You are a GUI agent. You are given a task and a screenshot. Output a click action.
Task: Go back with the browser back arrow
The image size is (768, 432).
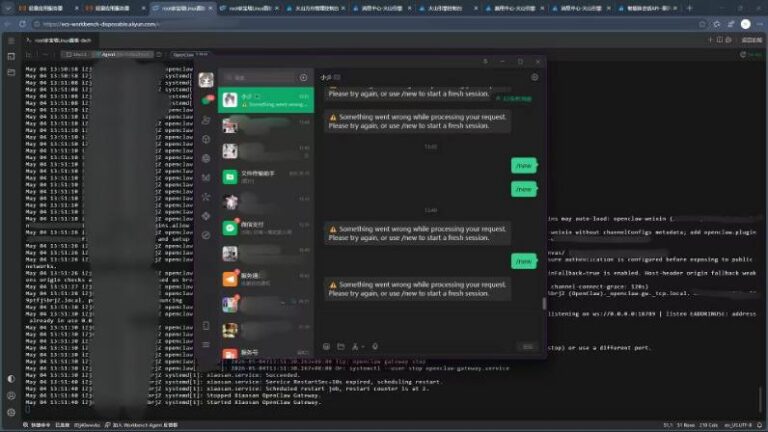pos(7,24)
